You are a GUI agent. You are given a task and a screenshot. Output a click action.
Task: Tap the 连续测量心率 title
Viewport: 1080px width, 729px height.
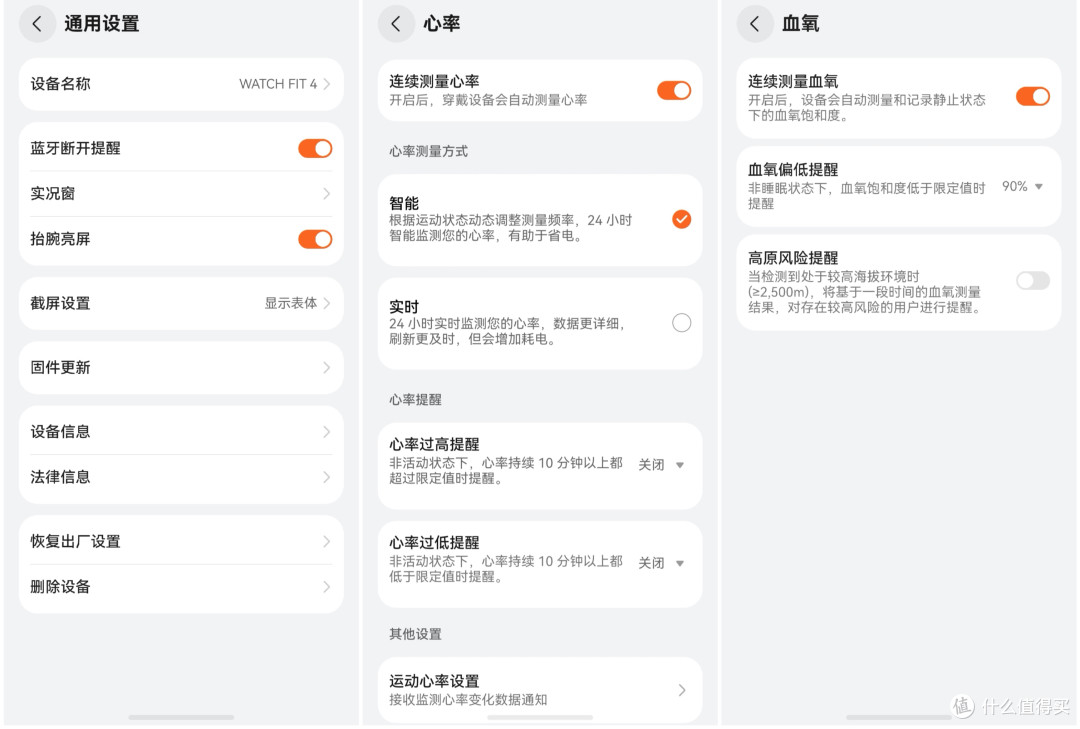[435, 81]
